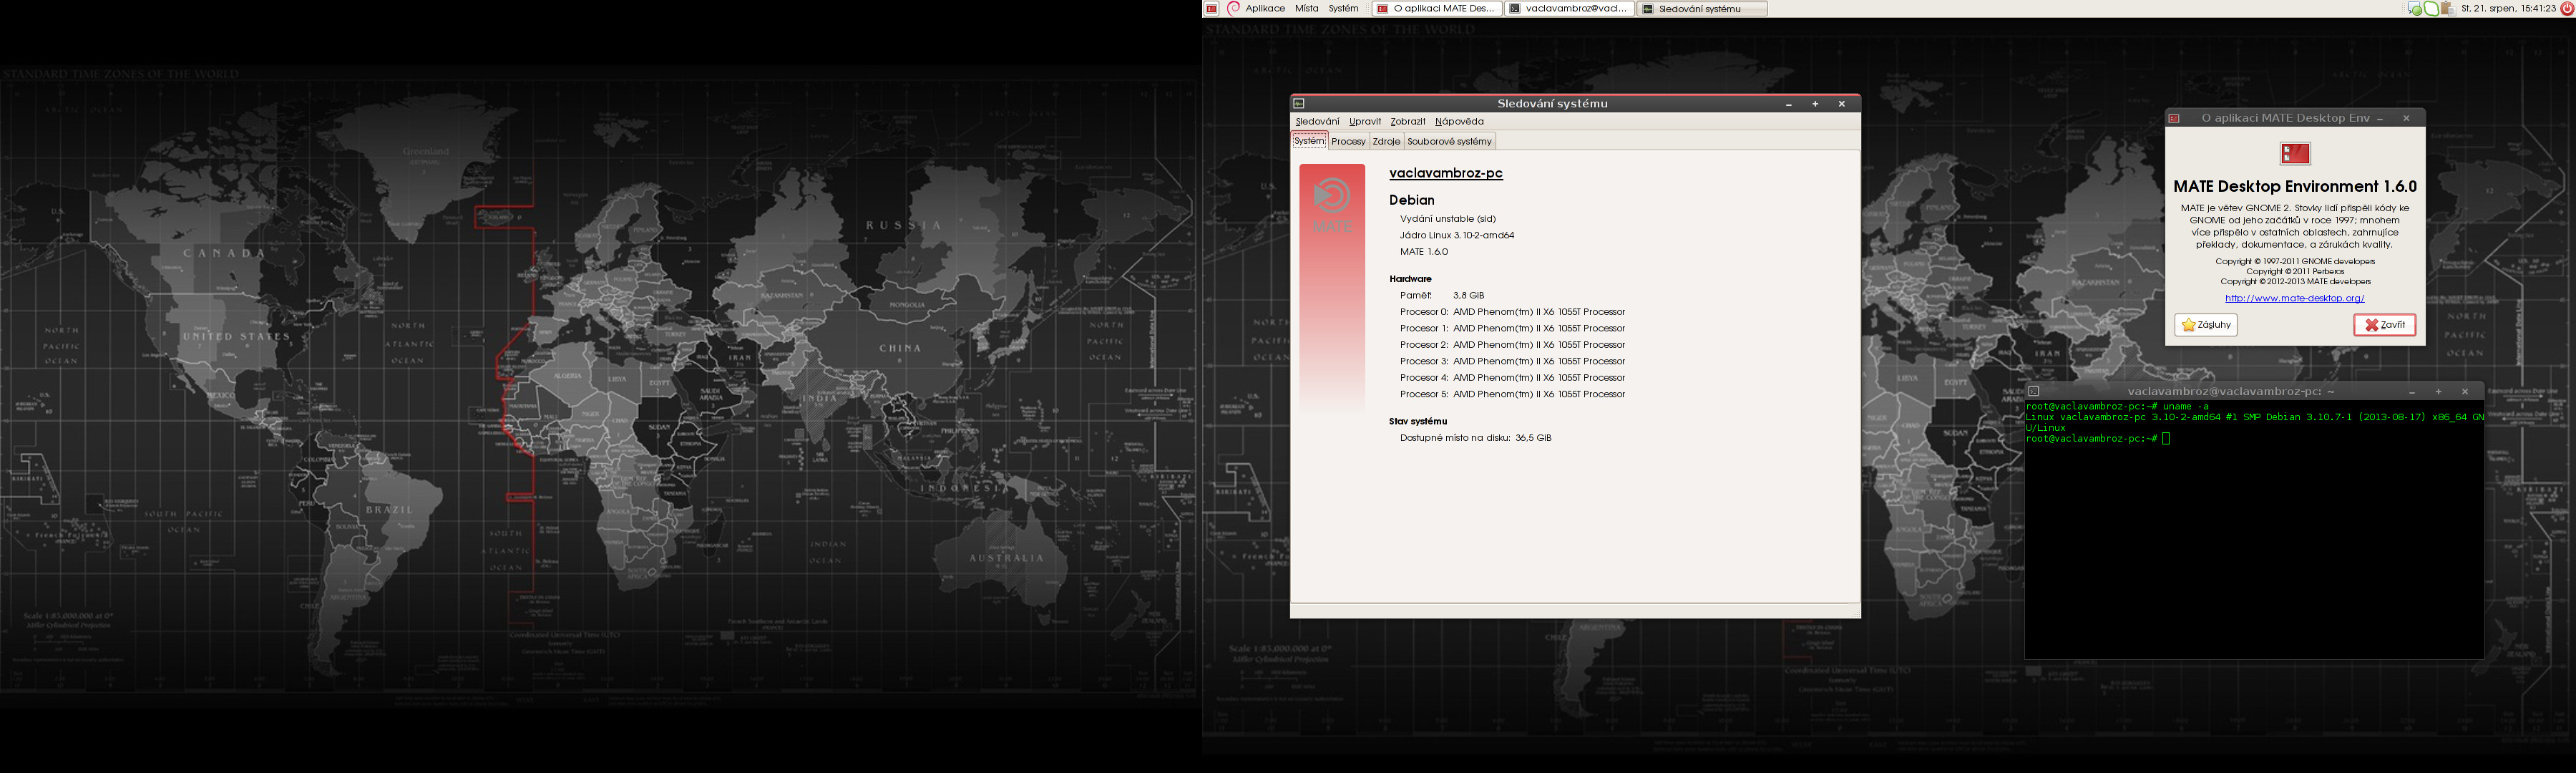
Task: Select the Systém tab in System Monitor
Action: point(1309,141)
